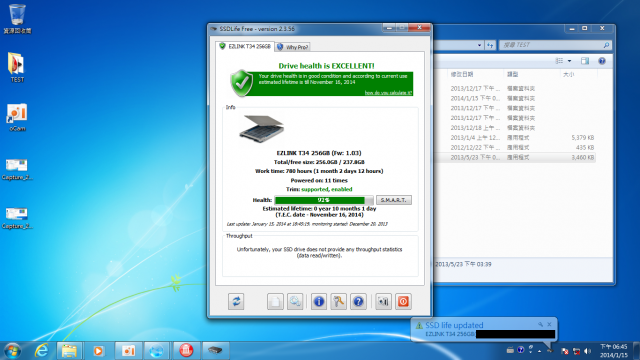The image size is (640, 360).
Task: Click the SSD drive picture in Info
Action: pos(262,129)
